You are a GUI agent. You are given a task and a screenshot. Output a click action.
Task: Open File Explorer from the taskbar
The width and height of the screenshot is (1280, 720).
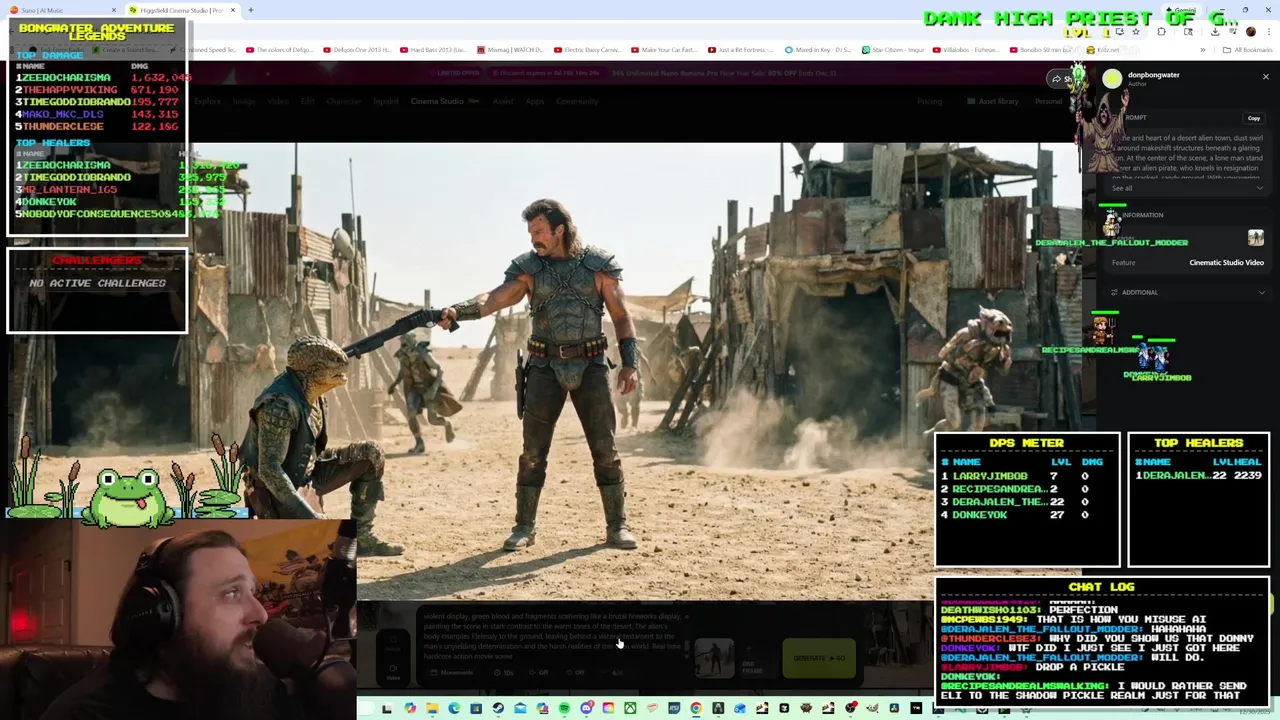click(x=432, y=708)
